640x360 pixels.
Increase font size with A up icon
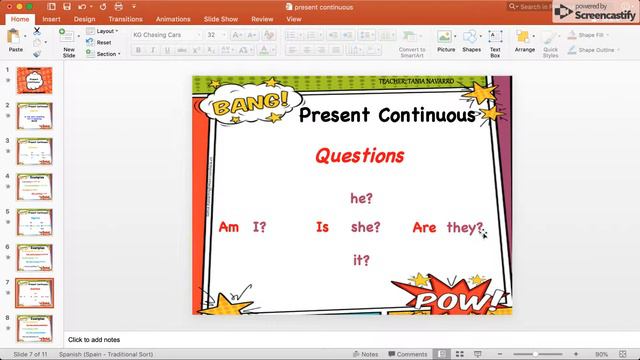click(237, 35)
